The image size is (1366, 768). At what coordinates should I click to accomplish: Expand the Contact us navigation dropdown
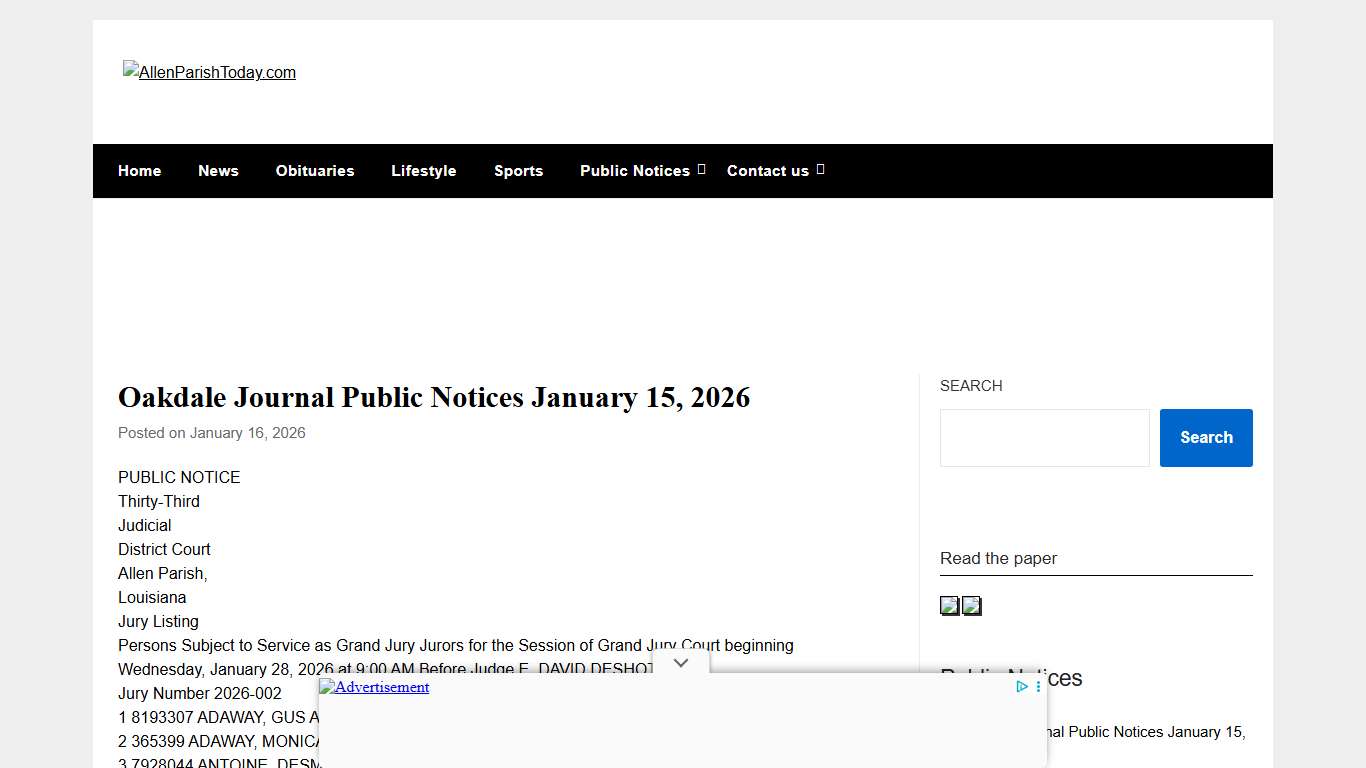819,170
